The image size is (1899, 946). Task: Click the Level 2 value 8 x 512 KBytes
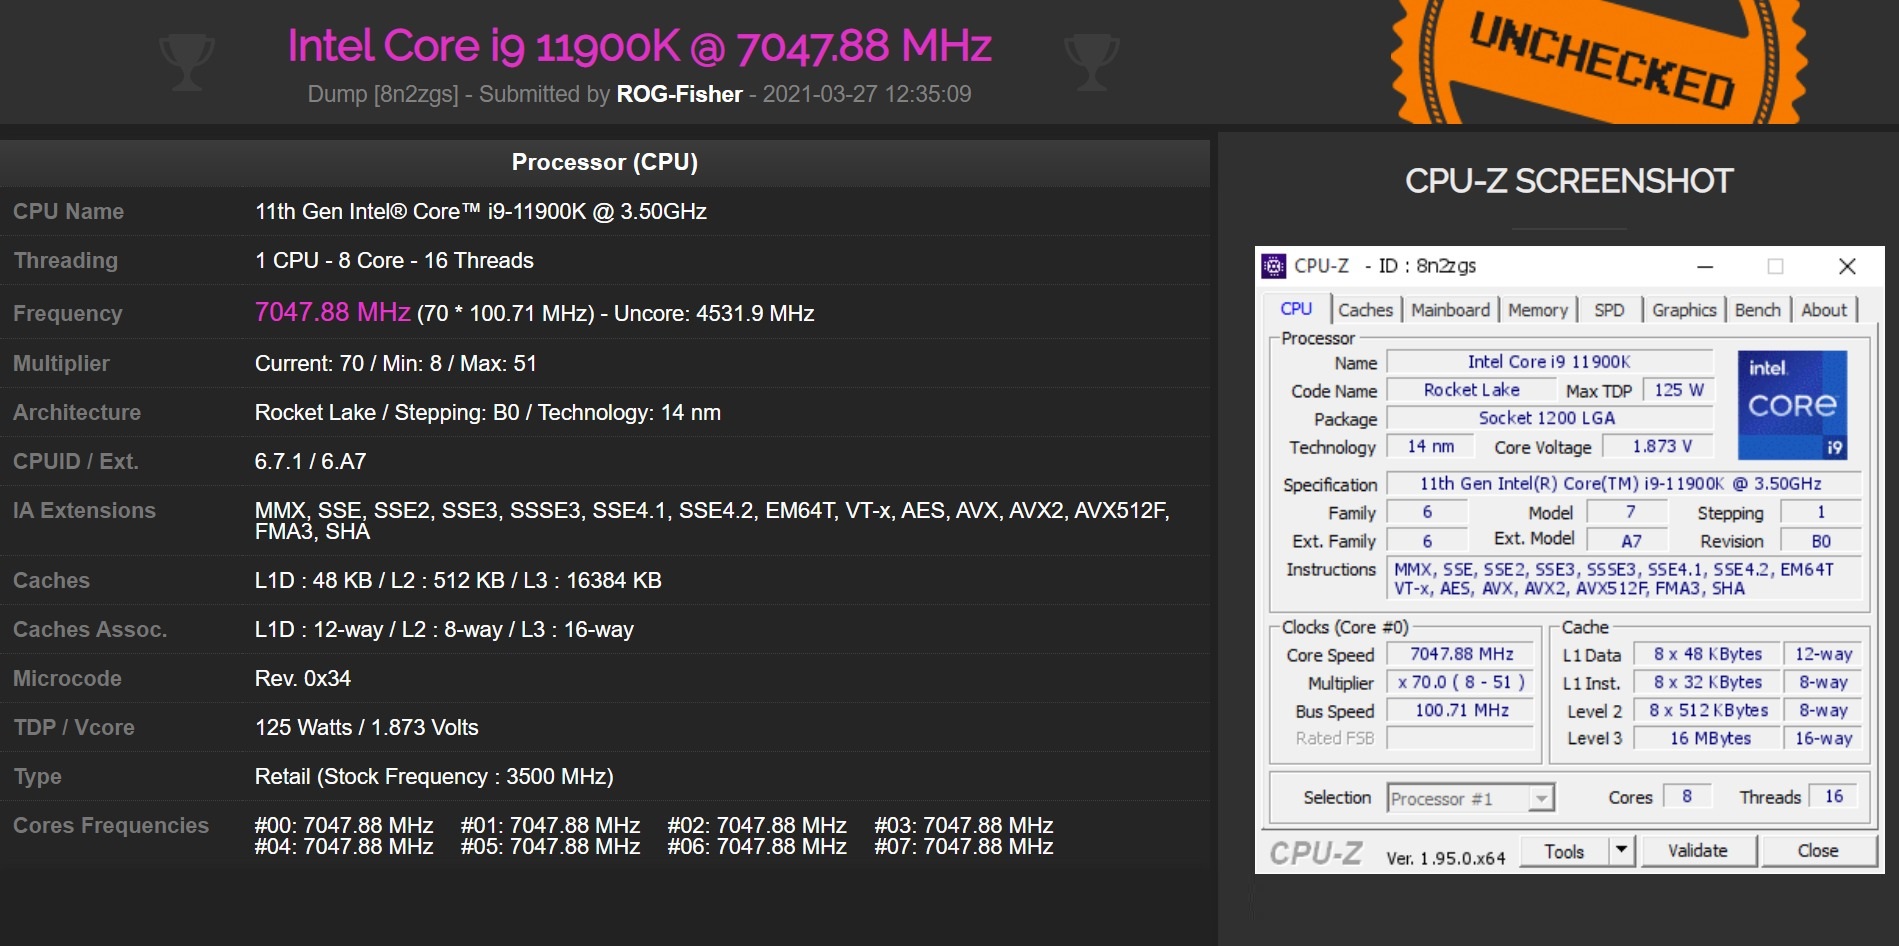(x=1707, y=710)
